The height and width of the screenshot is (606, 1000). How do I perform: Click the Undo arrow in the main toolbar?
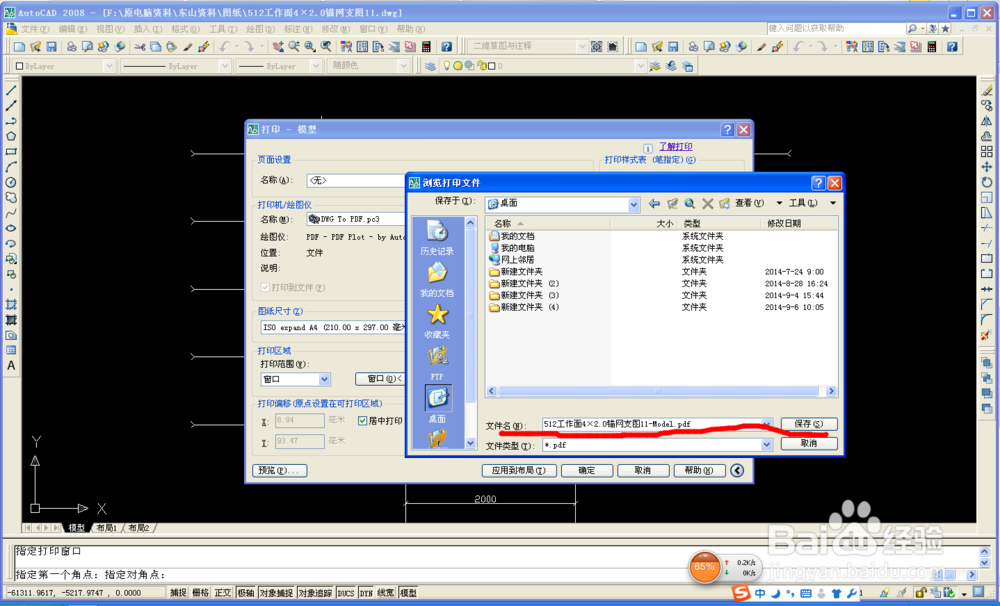coord(224,47)
